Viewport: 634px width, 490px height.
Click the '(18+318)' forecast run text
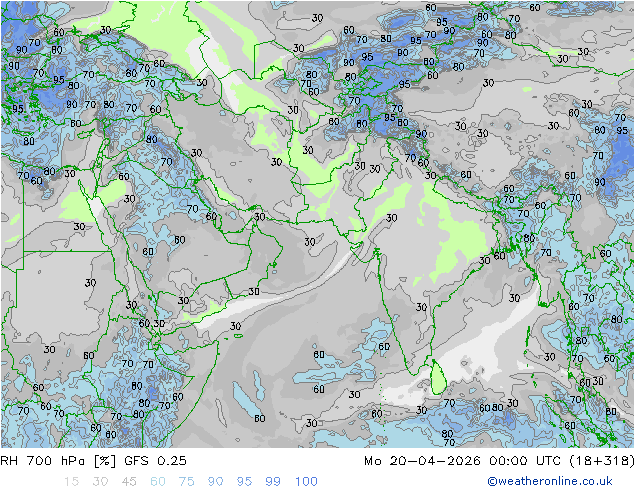click(x=602, y=461)
